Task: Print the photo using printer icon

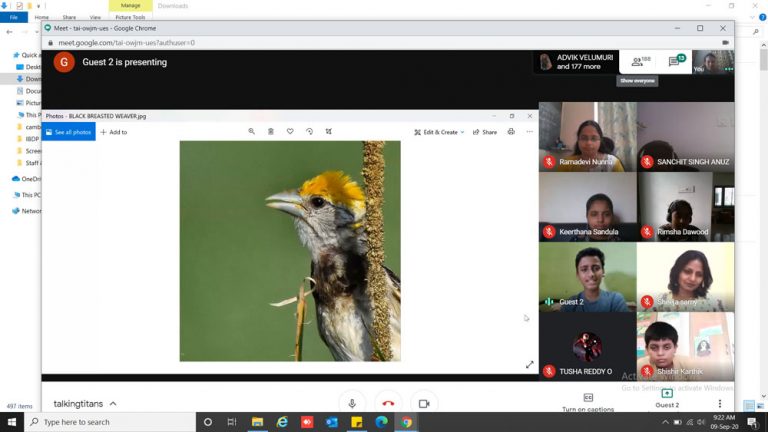Action: [x=511, y=132]
